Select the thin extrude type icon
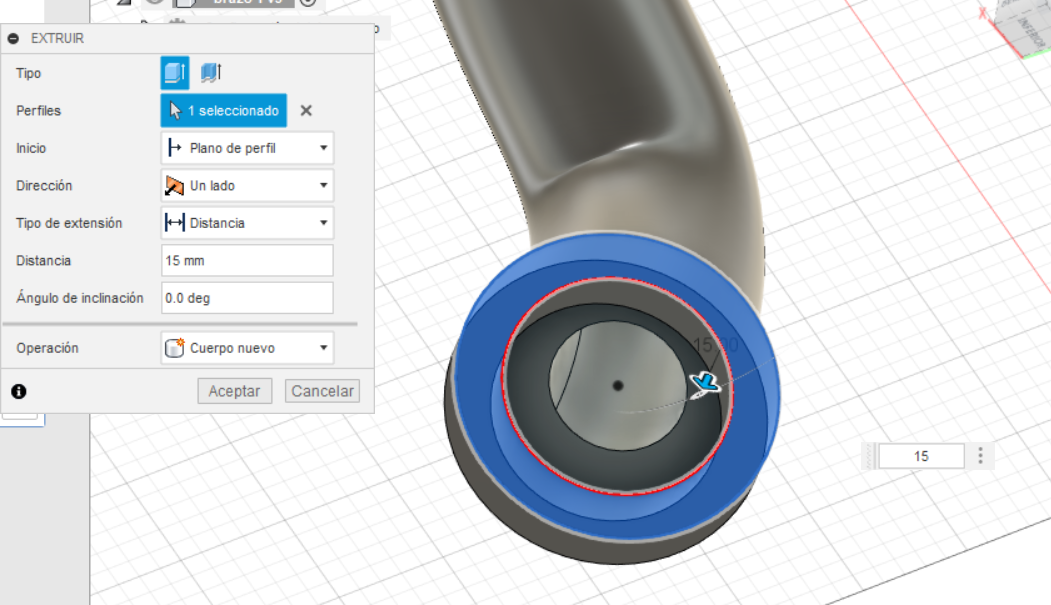1051x605 pixels. pos(210,72)
